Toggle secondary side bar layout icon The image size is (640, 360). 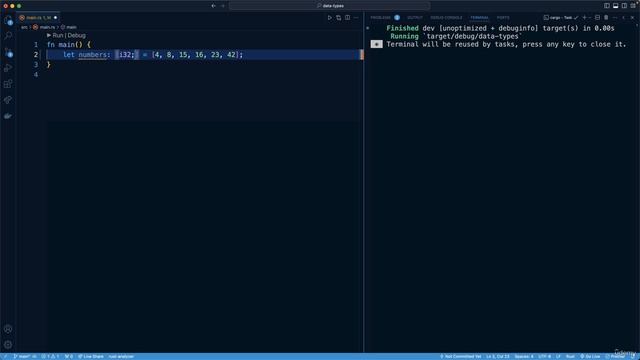(624, 6)
